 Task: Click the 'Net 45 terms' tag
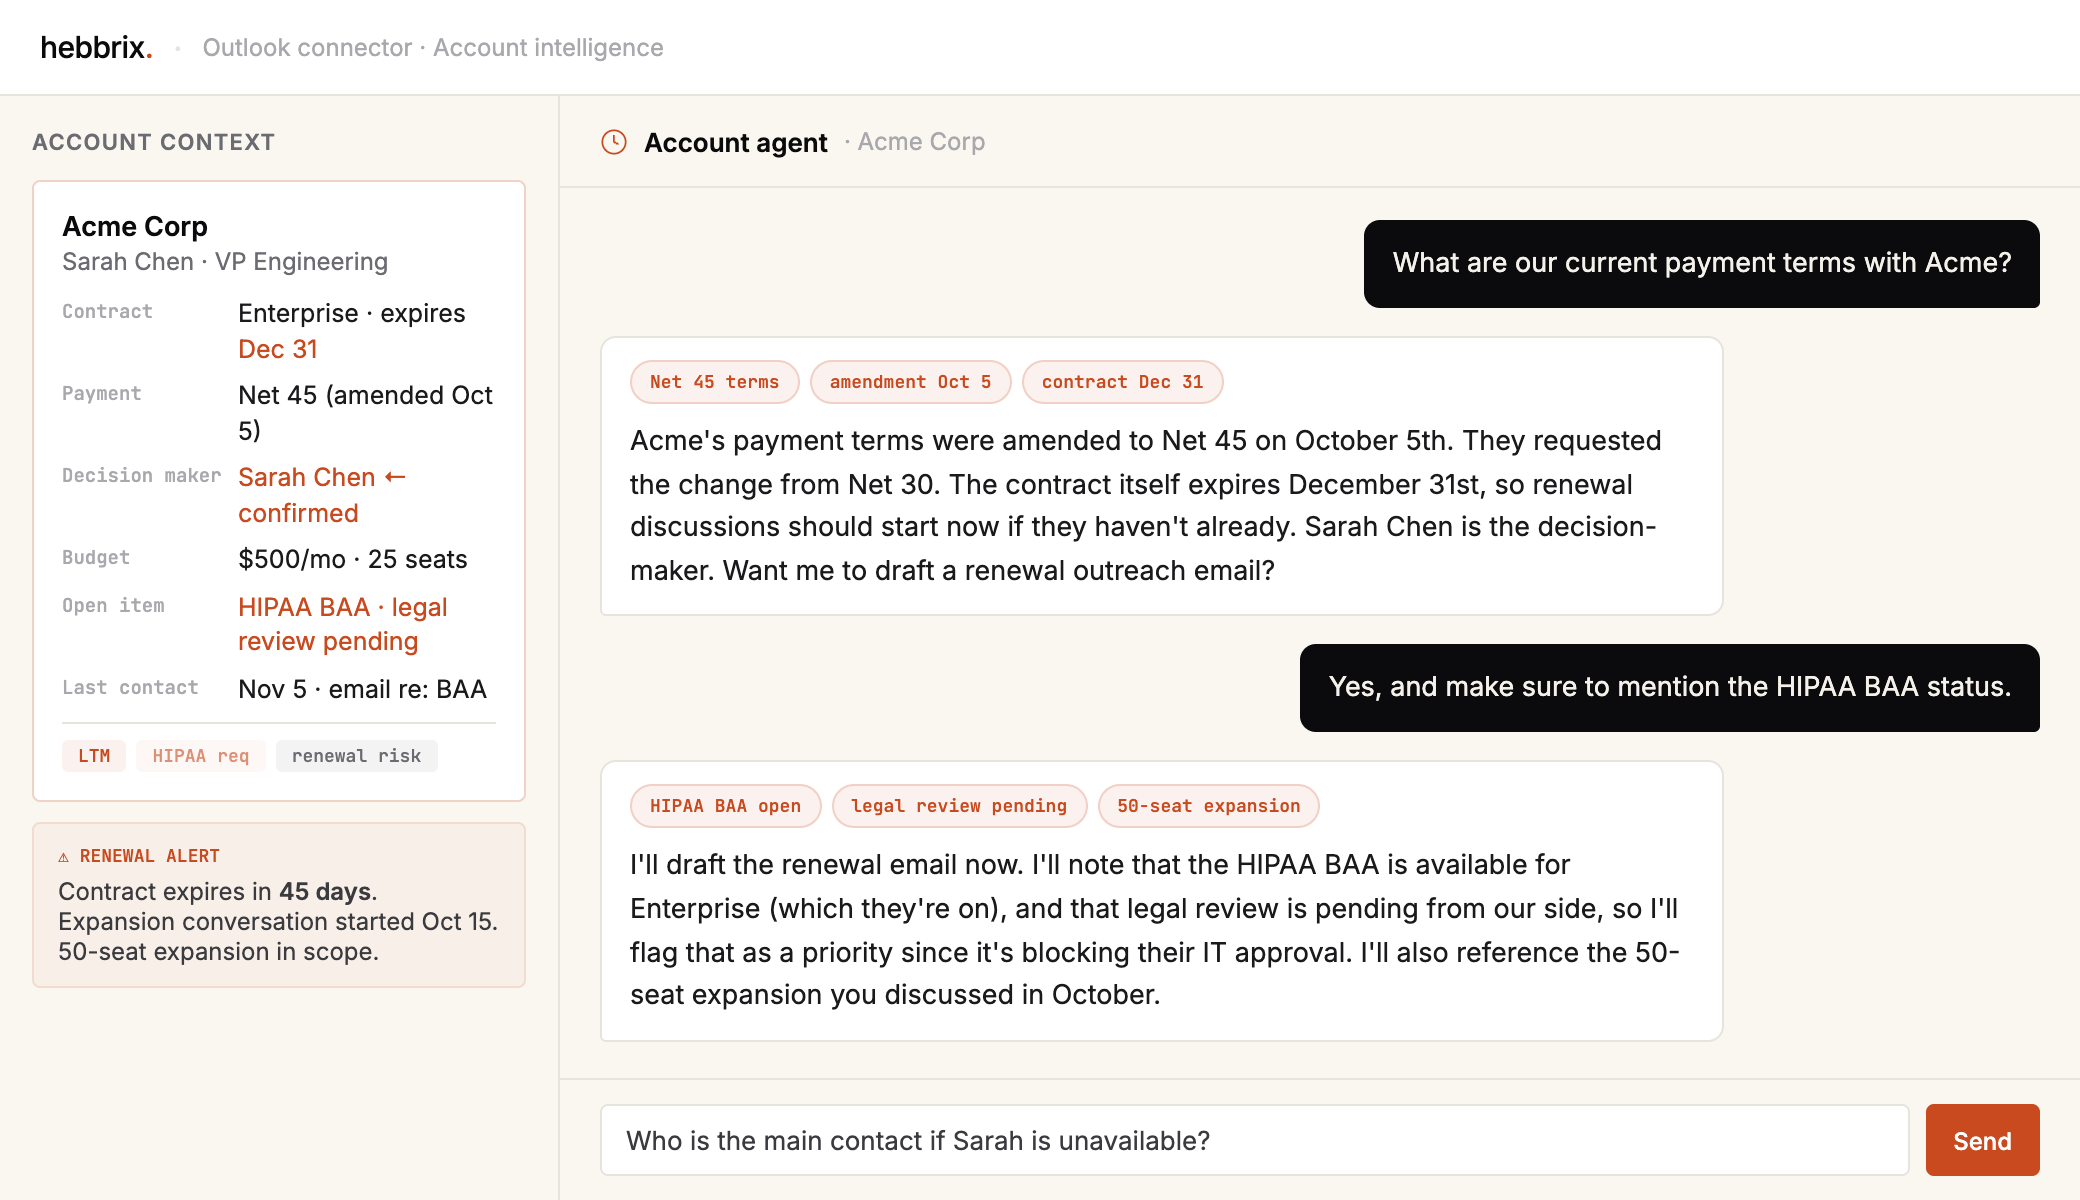(x=714, y=382)
